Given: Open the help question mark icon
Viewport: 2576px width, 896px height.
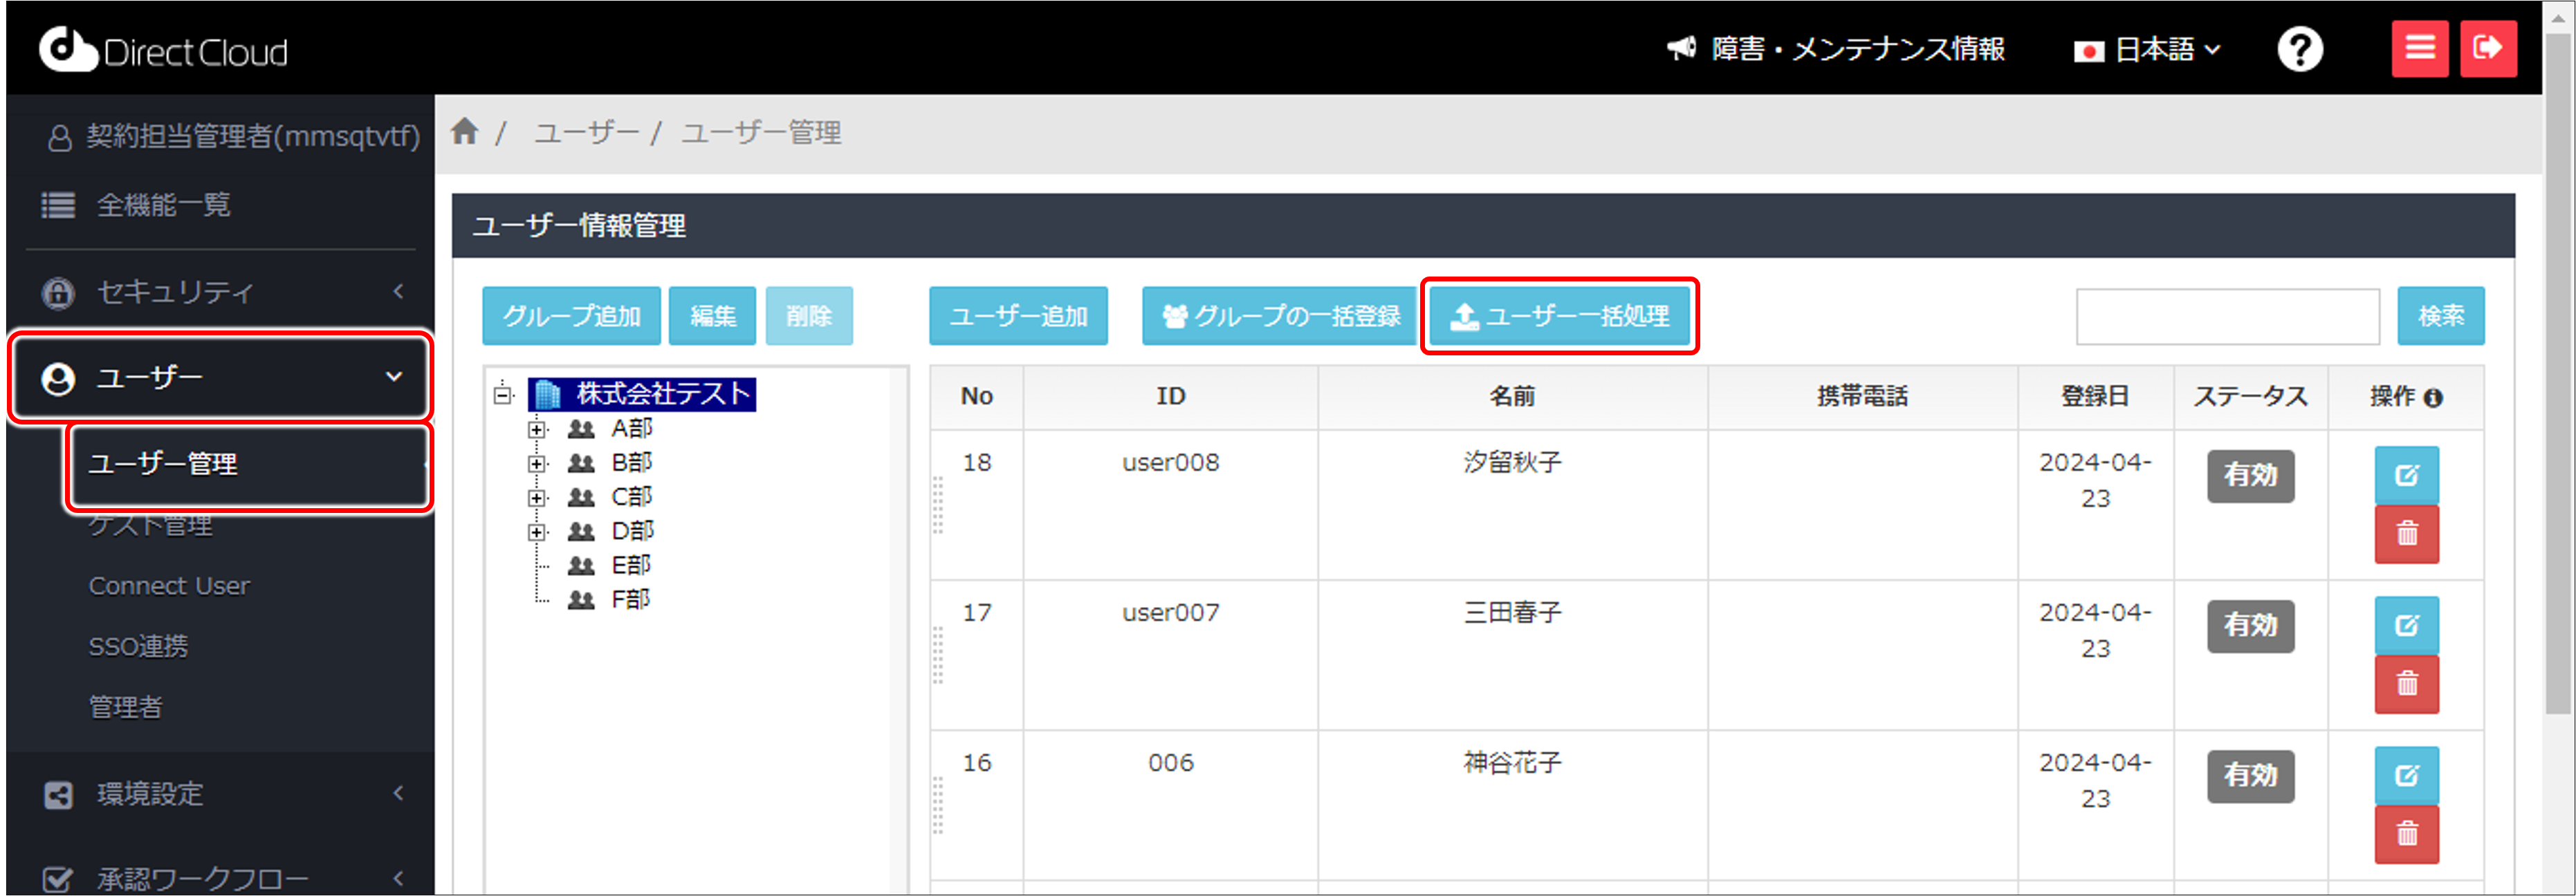Looking at the screenshot, I should [x=2299, y=49].
